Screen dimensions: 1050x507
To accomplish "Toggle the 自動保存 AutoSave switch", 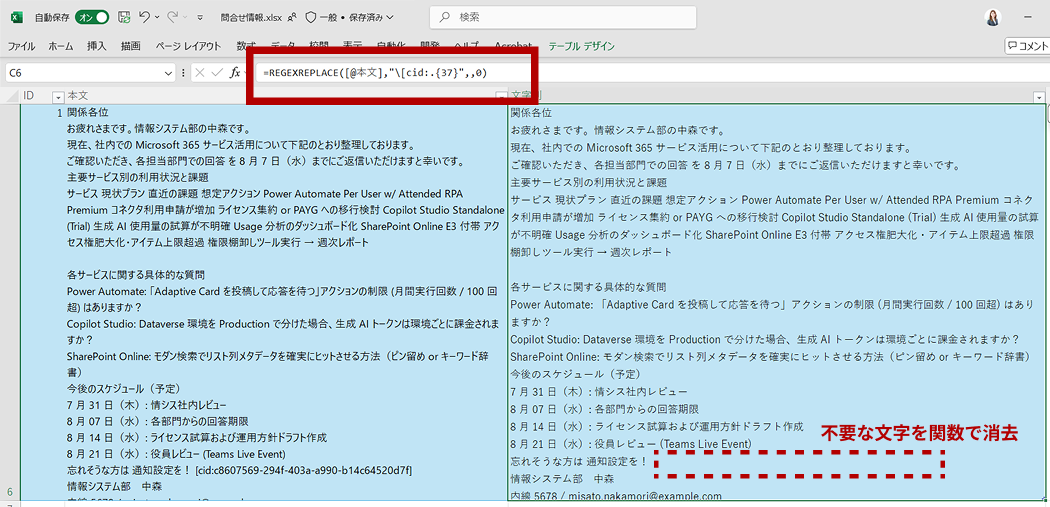I will [x=92, y=17].
